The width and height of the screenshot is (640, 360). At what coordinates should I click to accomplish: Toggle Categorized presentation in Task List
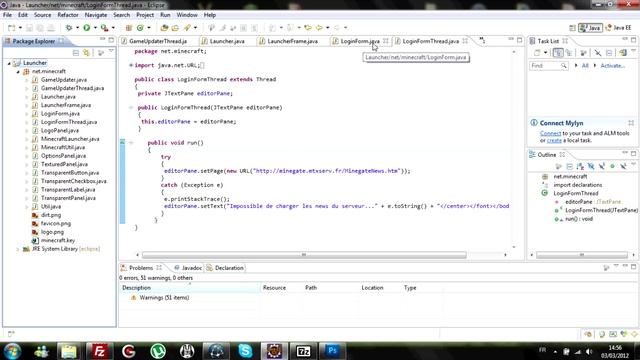coord(558,53)
